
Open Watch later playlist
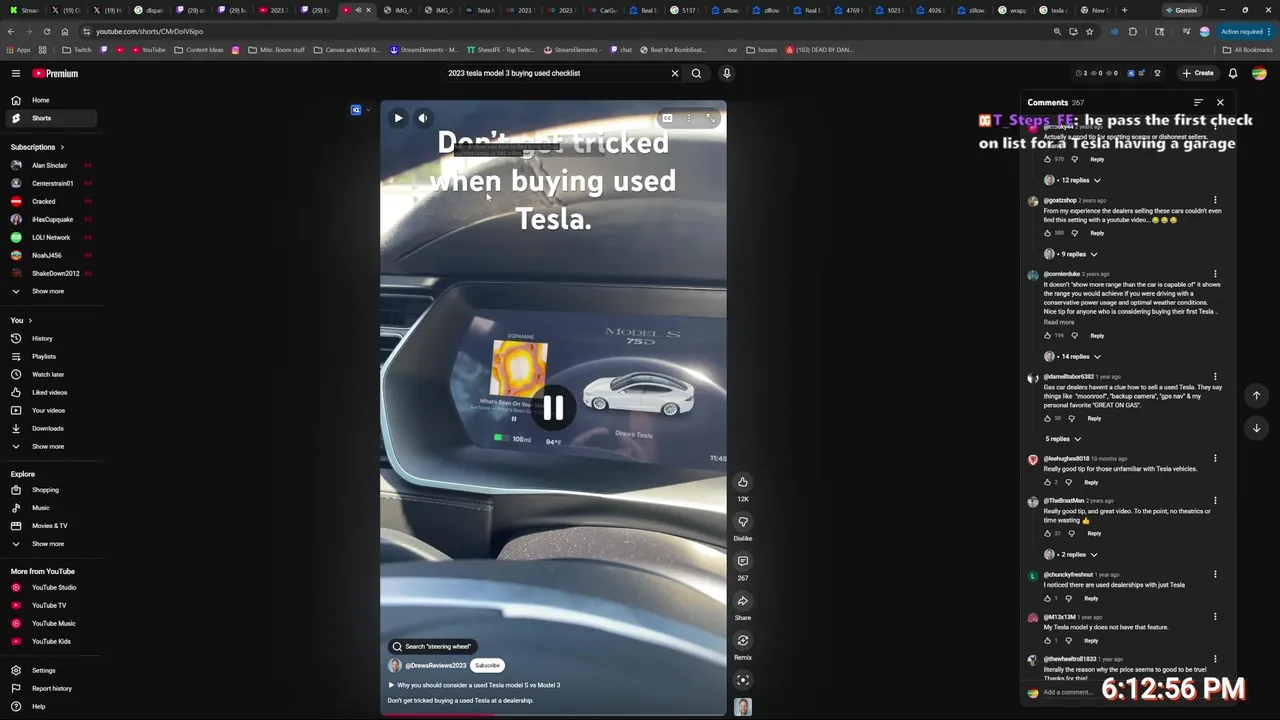pos(50,374)
